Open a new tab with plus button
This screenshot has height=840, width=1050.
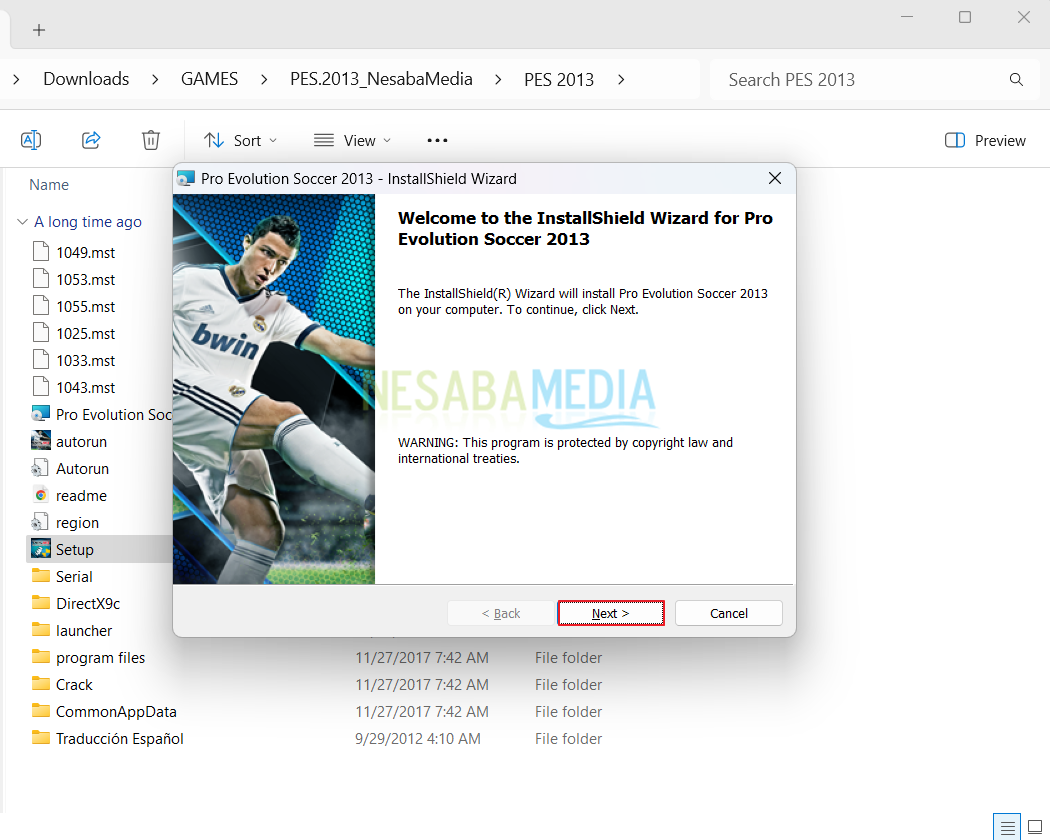tap(39, 30)
